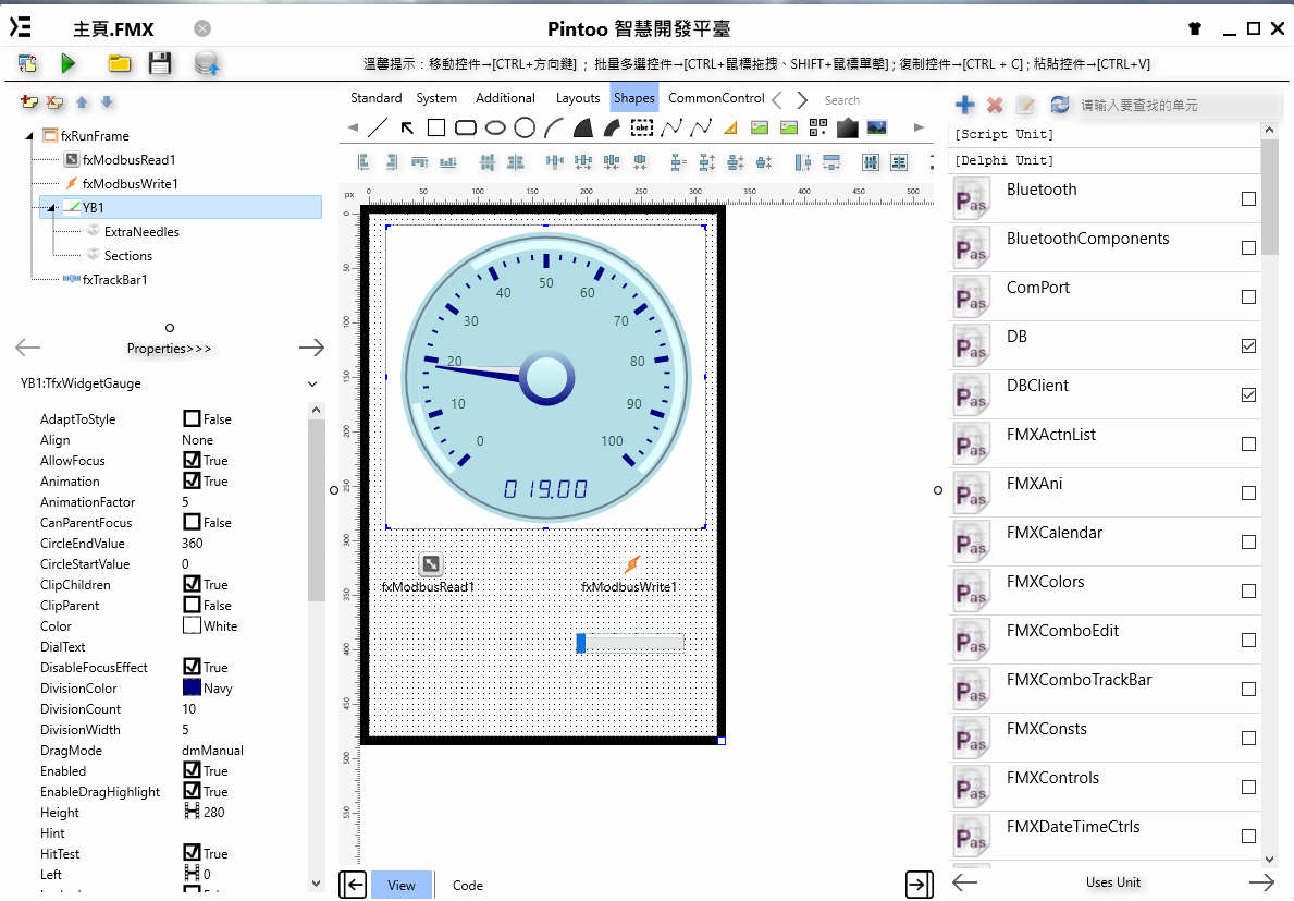The height and width of the screenshot is (901, 1294).
Task: Move component down with the blue down arrow
Action: point(107,102)
